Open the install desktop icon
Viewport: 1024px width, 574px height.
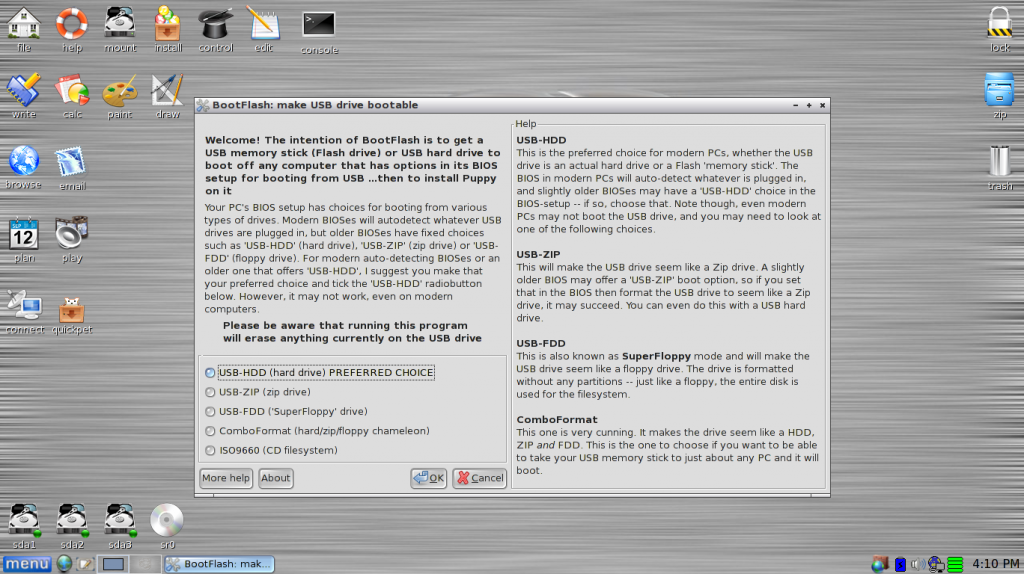coord(168,24)
